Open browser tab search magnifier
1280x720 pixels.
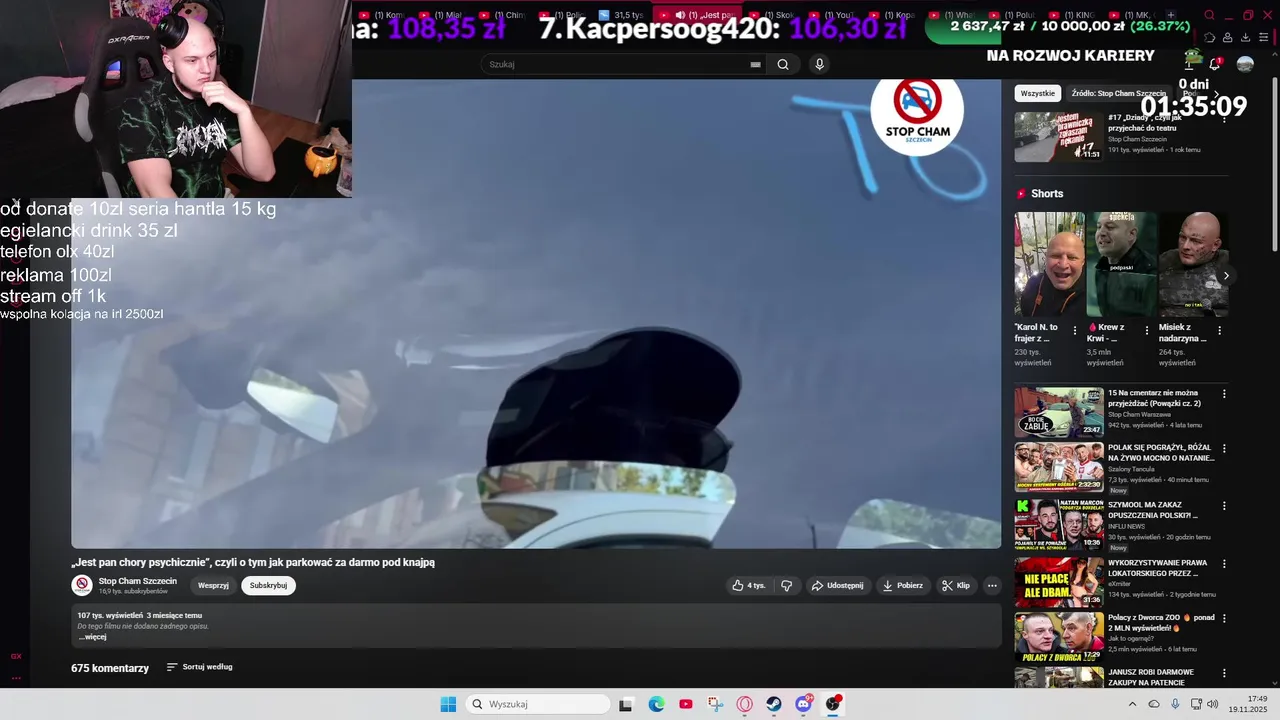[x=1209, y=15]
